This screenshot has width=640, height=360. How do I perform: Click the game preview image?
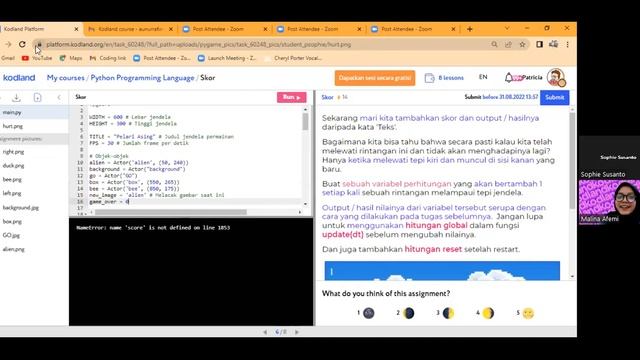[x=442, y=271]
